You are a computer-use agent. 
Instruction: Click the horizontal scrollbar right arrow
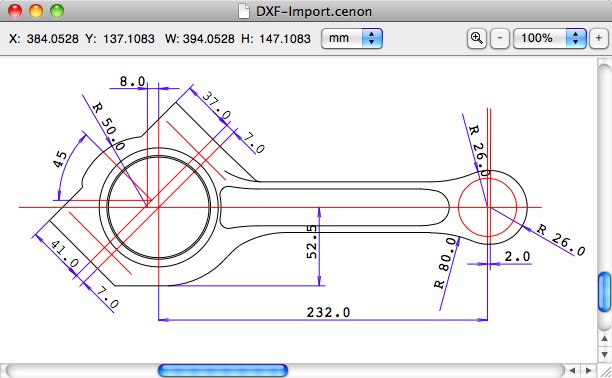coord(588,370)
